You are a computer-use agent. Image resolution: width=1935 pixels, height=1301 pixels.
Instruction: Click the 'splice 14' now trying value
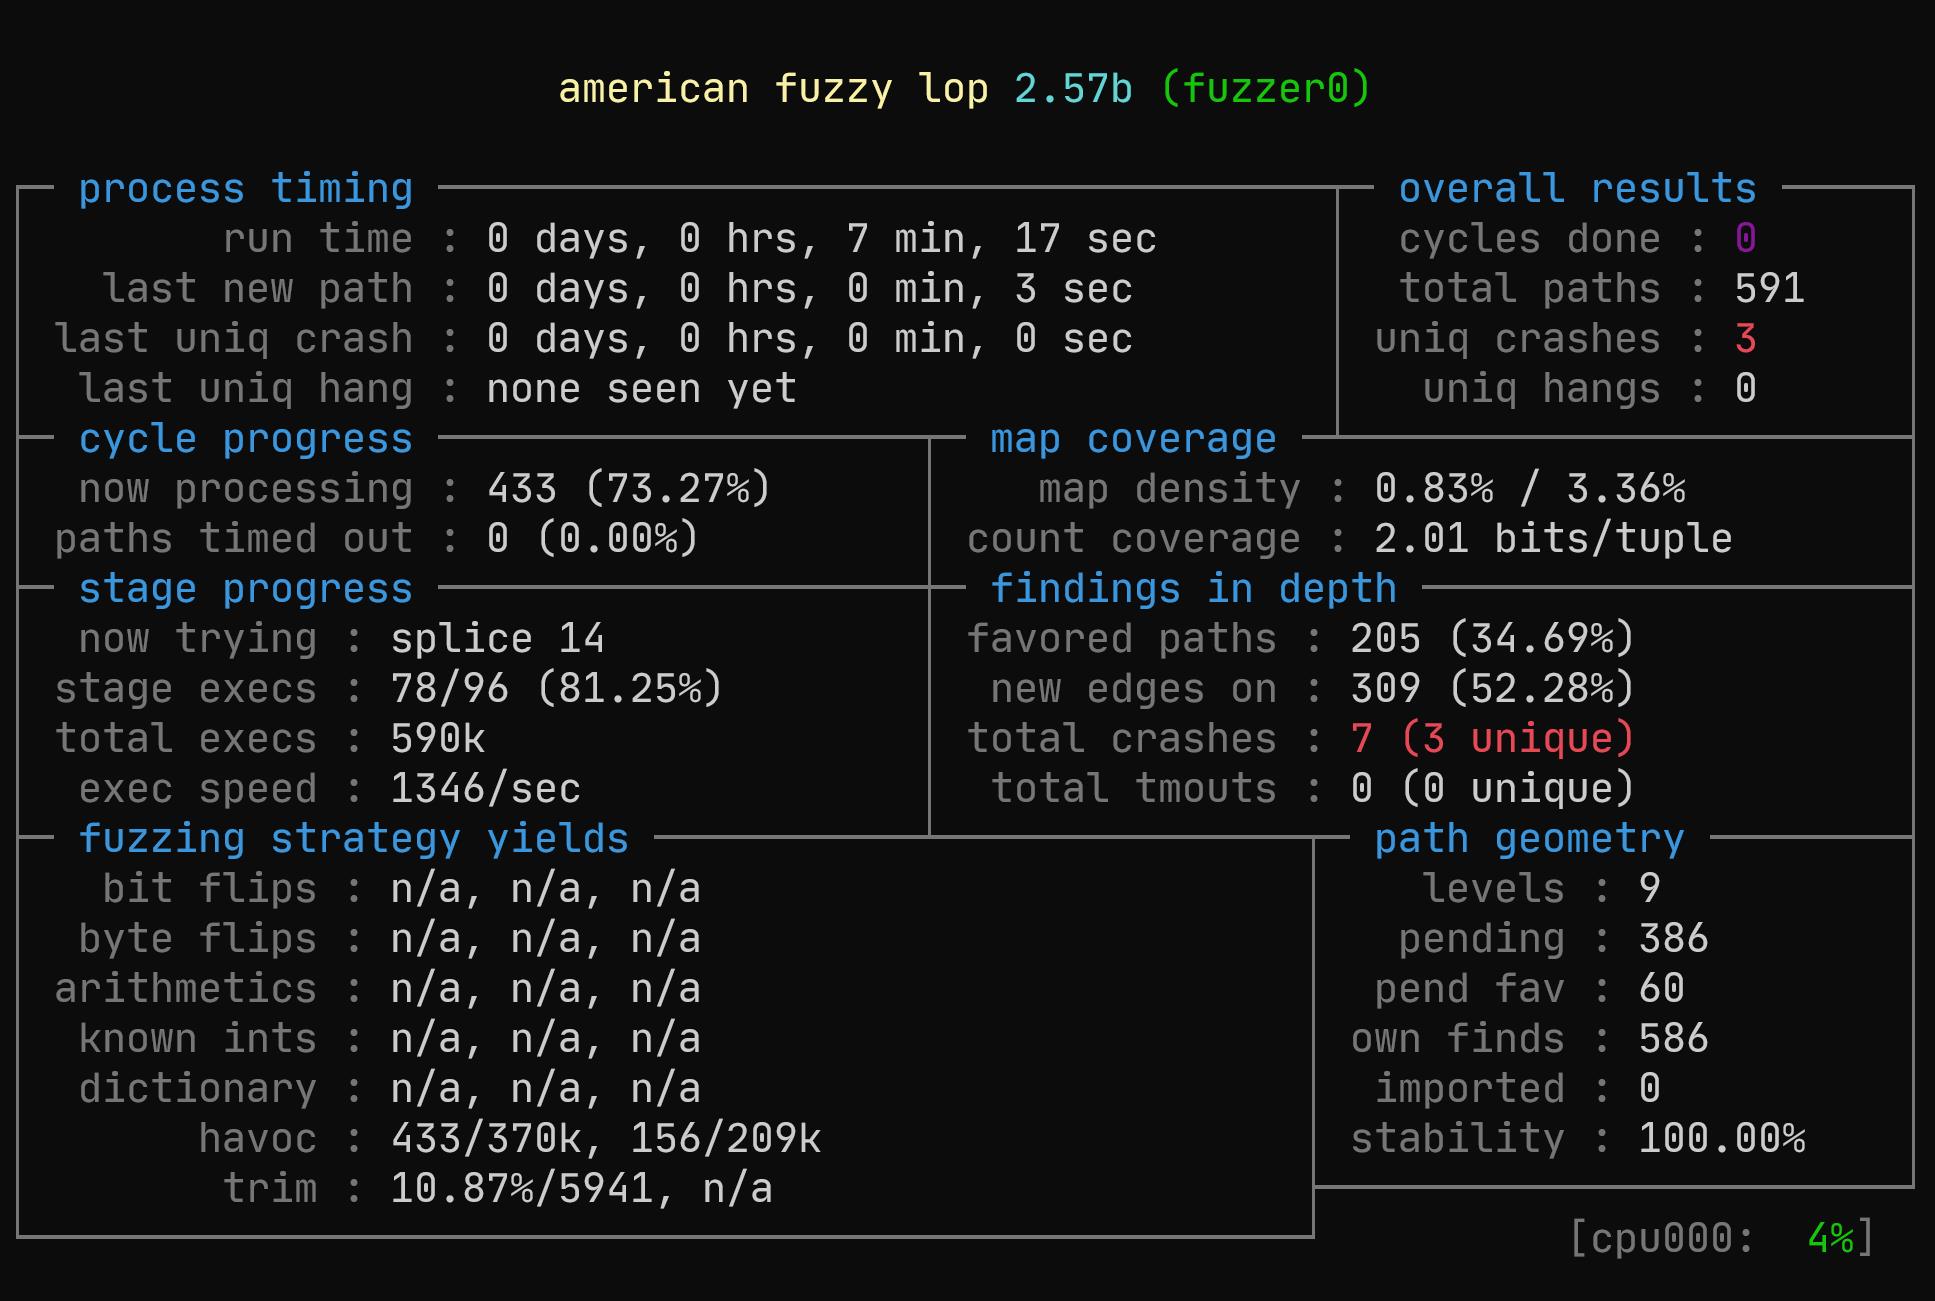click(497, 639)
